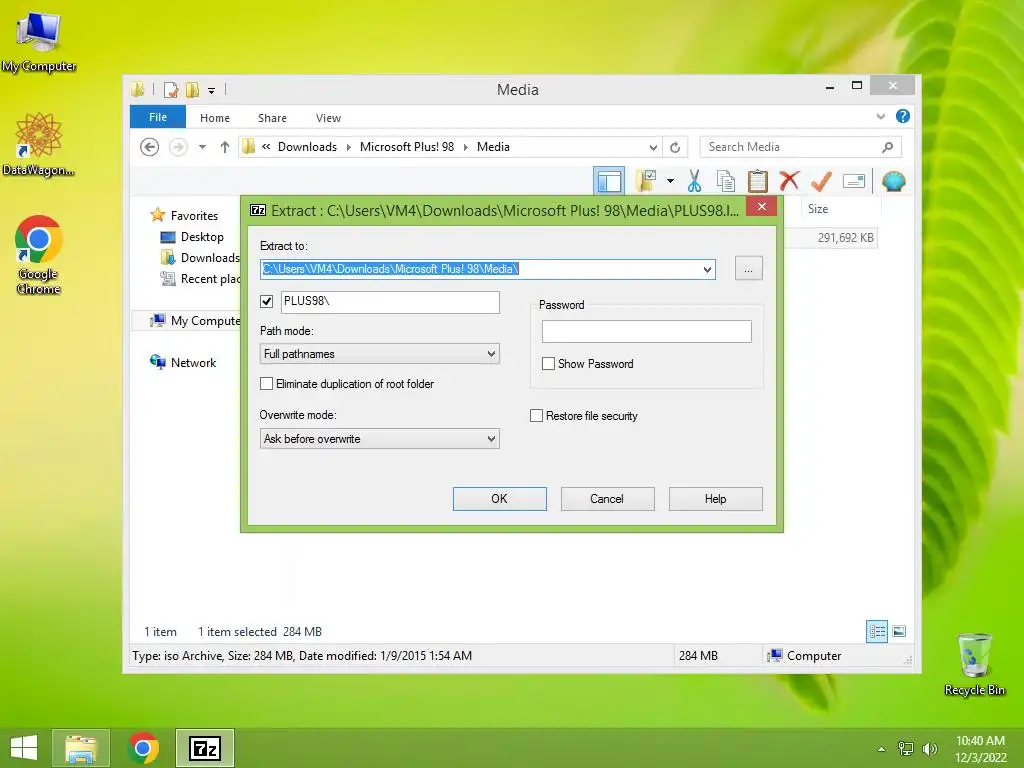
Task: Switch to large thumbnails view icon
Action: click(899, 631)
